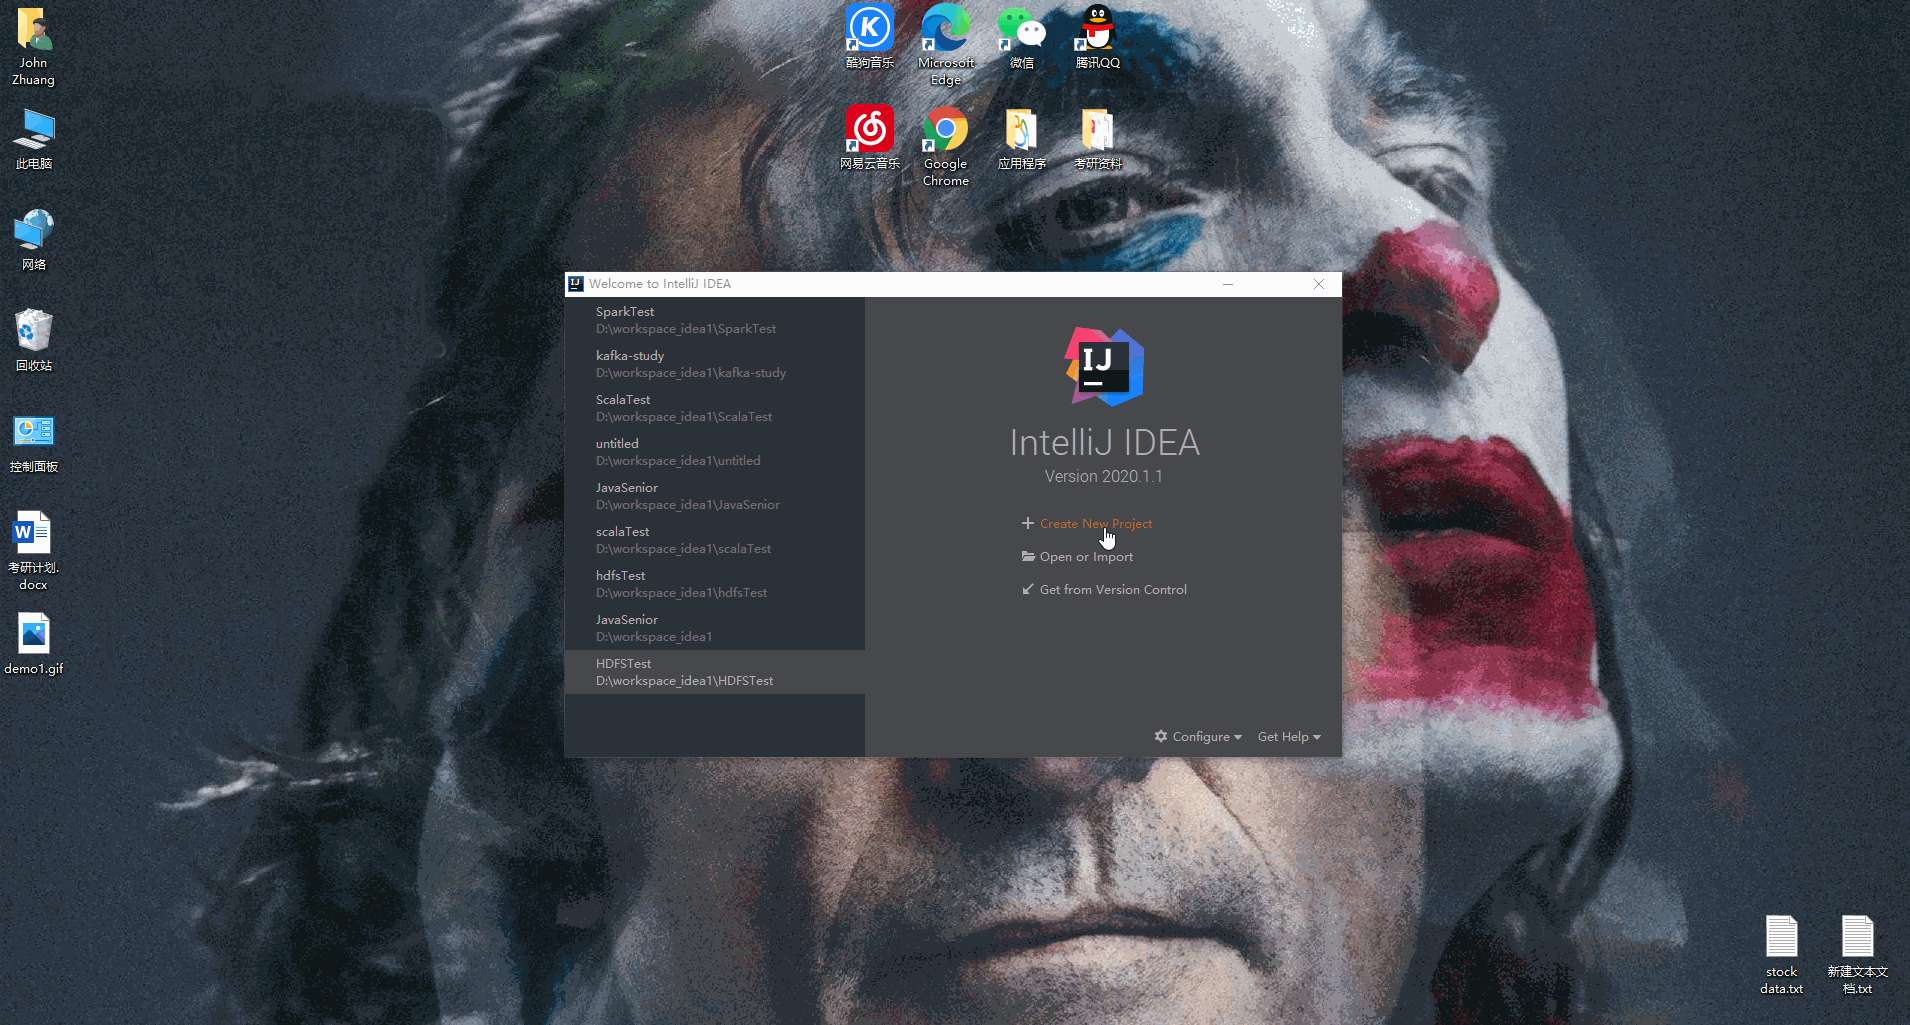The width and height of the screenshot is (1910, 1025).
Task: Close the Welcome to IntelliJ IDEA window
Action: pos(1319,284)
